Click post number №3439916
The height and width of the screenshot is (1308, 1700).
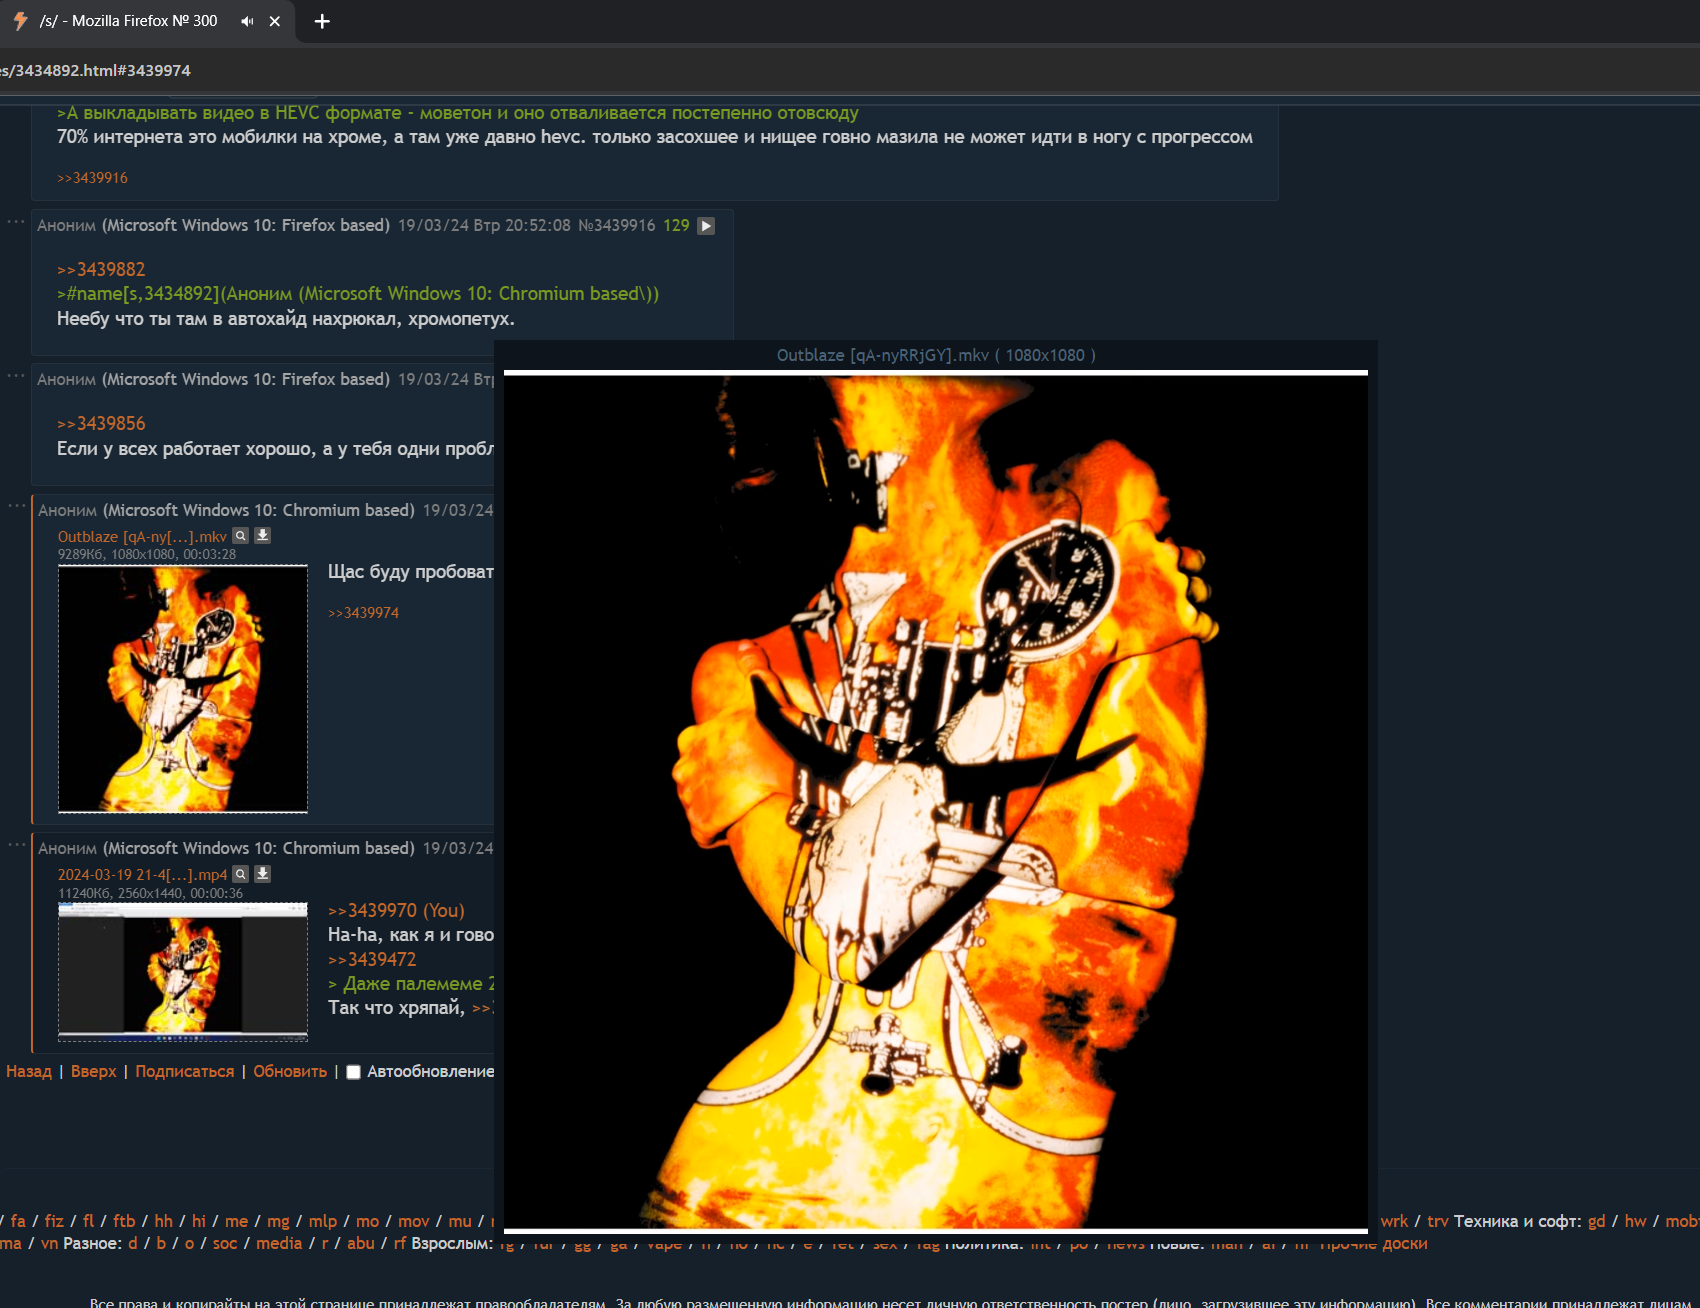pos(617,226)
